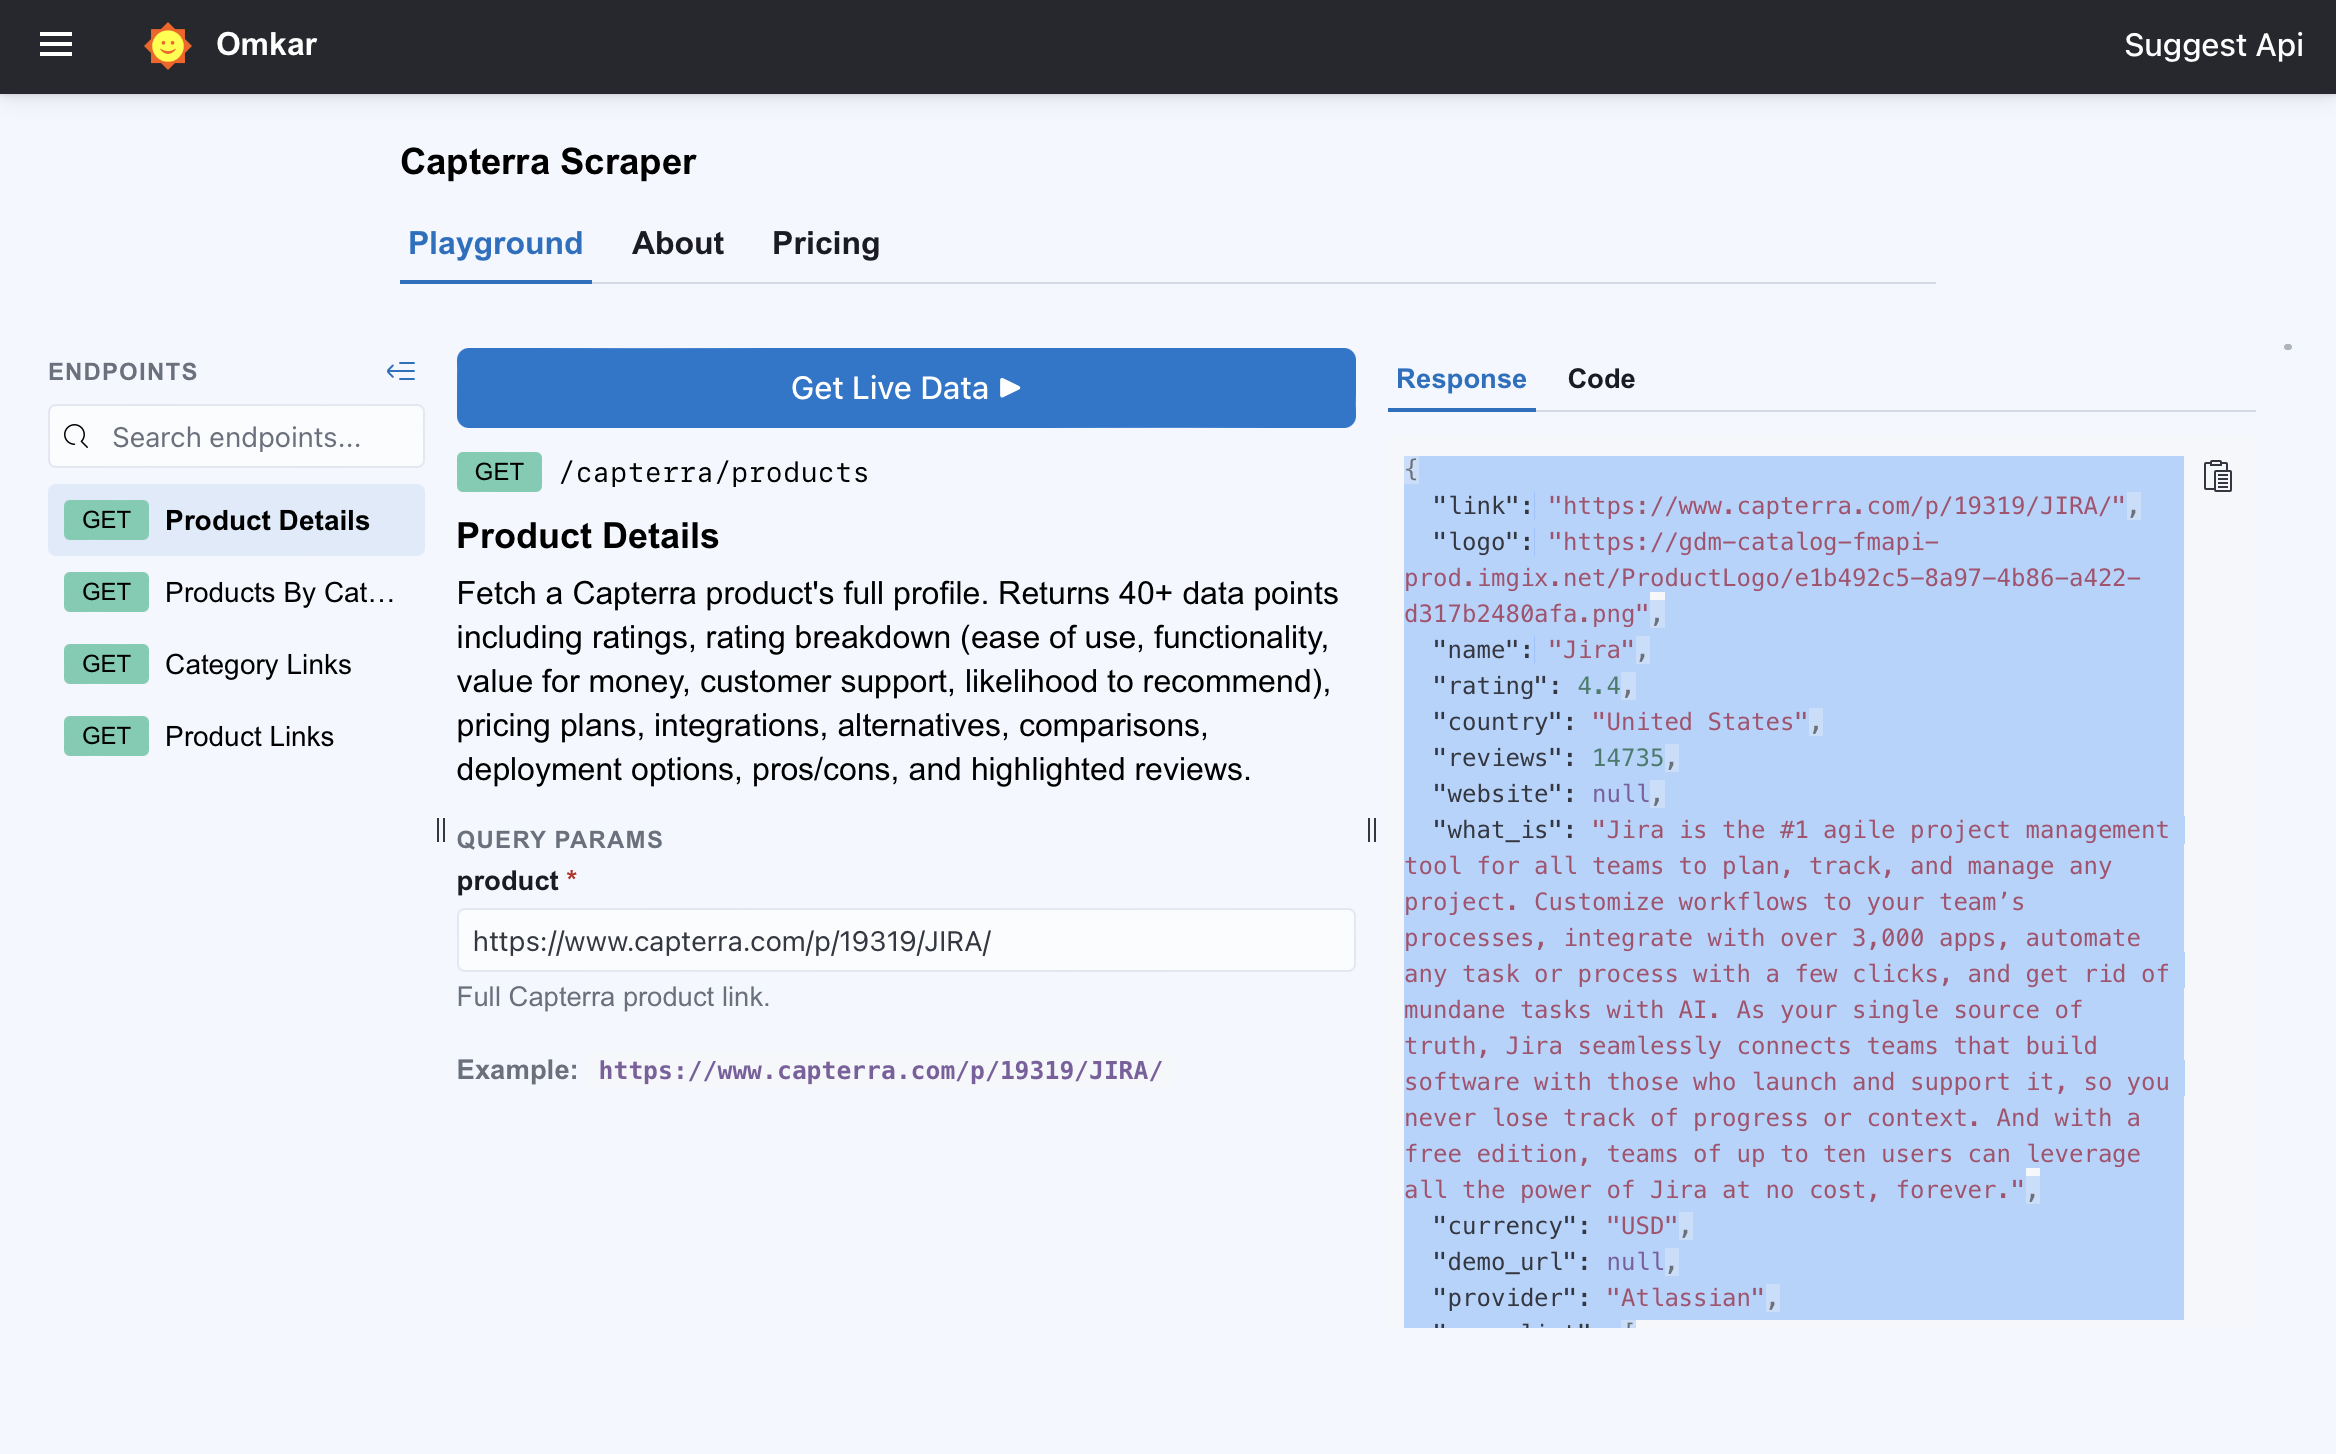
Task: Click the example JIRA URL link
Action: [x=880, y=1071]
